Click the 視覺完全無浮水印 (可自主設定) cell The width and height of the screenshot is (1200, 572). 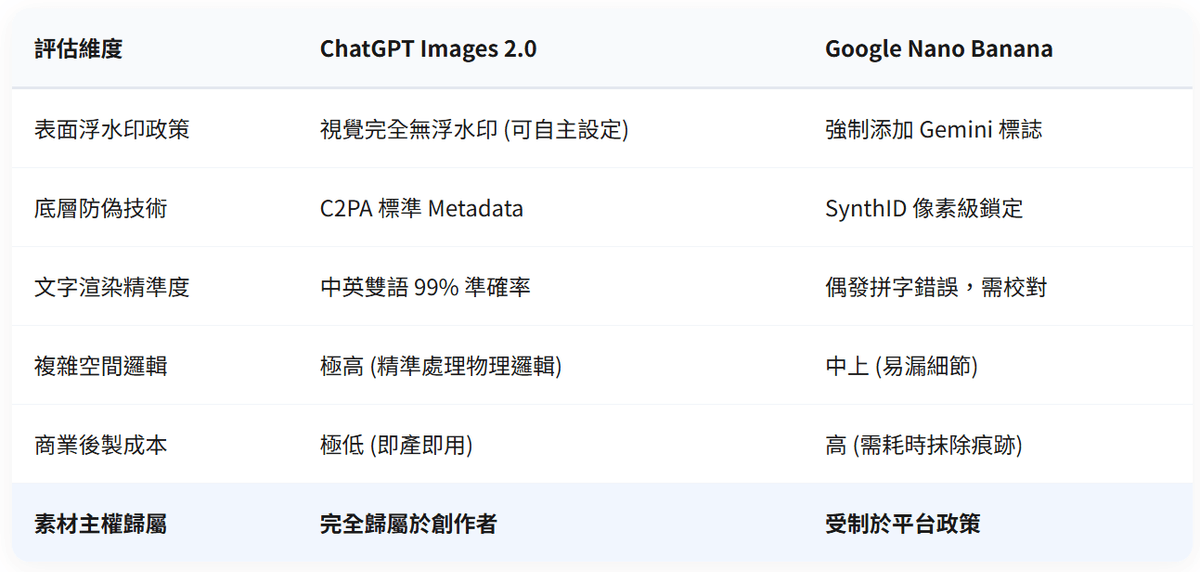coord(474,129)
